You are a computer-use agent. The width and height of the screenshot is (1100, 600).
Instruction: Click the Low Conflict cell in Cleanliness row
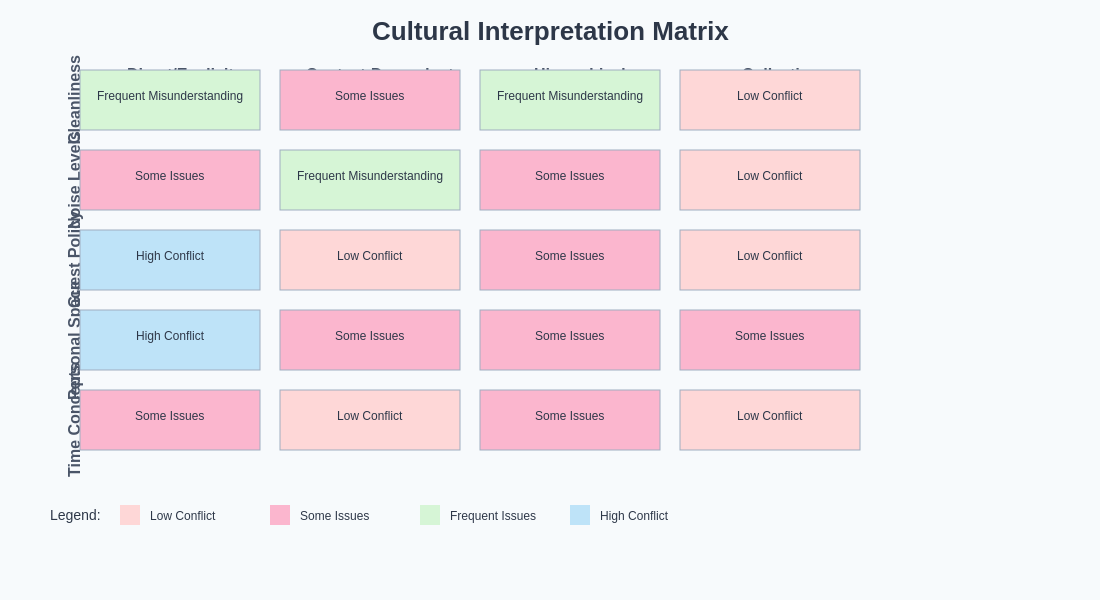pos(770,100)
